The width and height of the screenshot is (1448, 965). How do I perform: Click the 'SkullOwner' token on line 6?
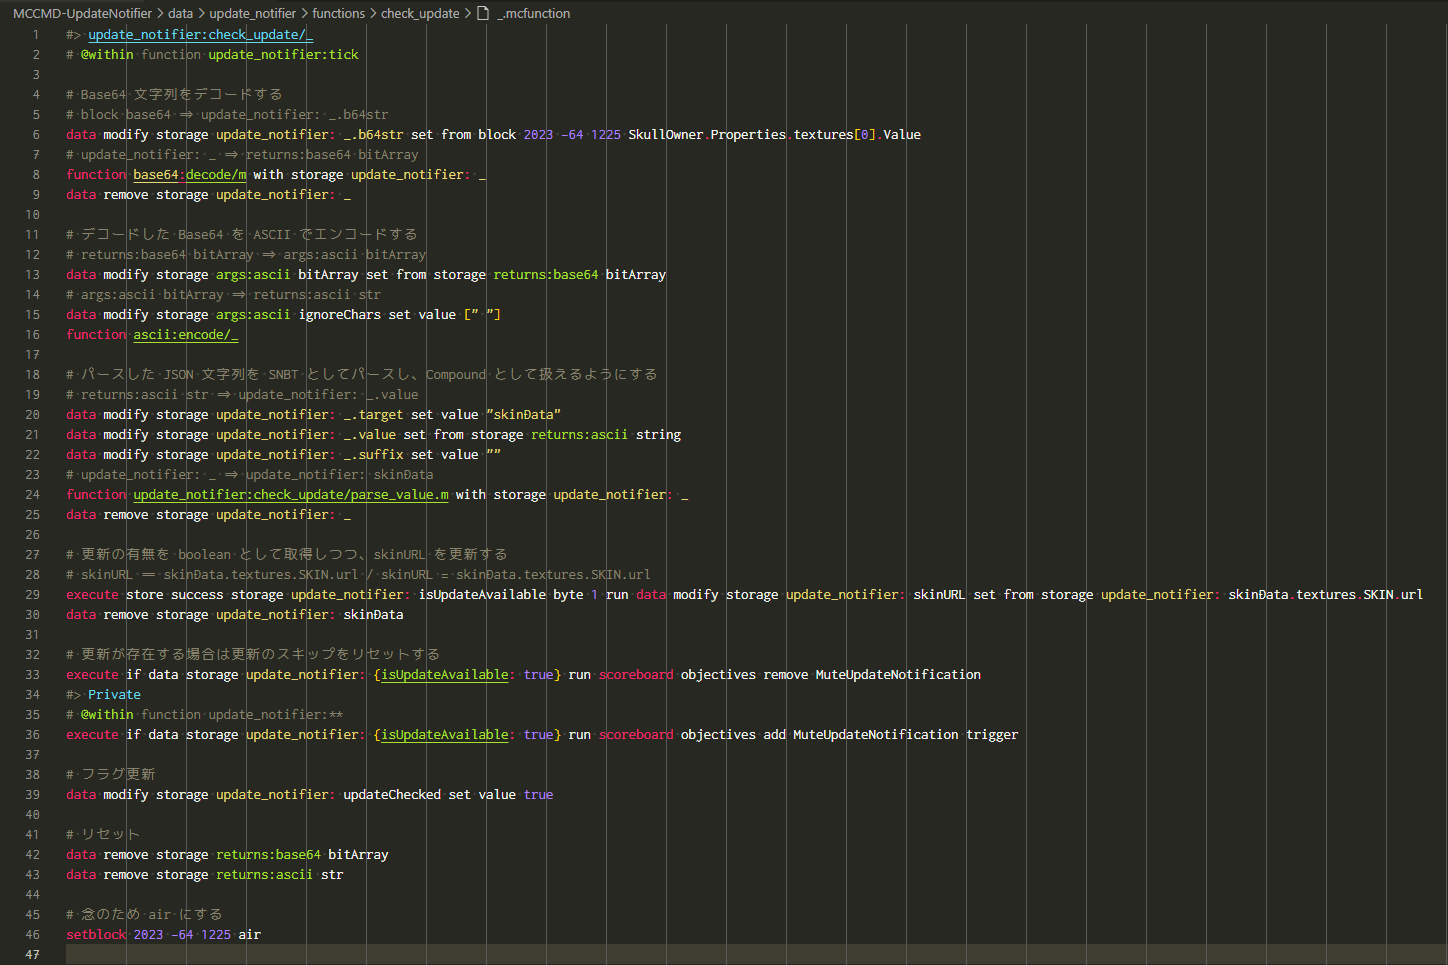click(x=666, y=134)
